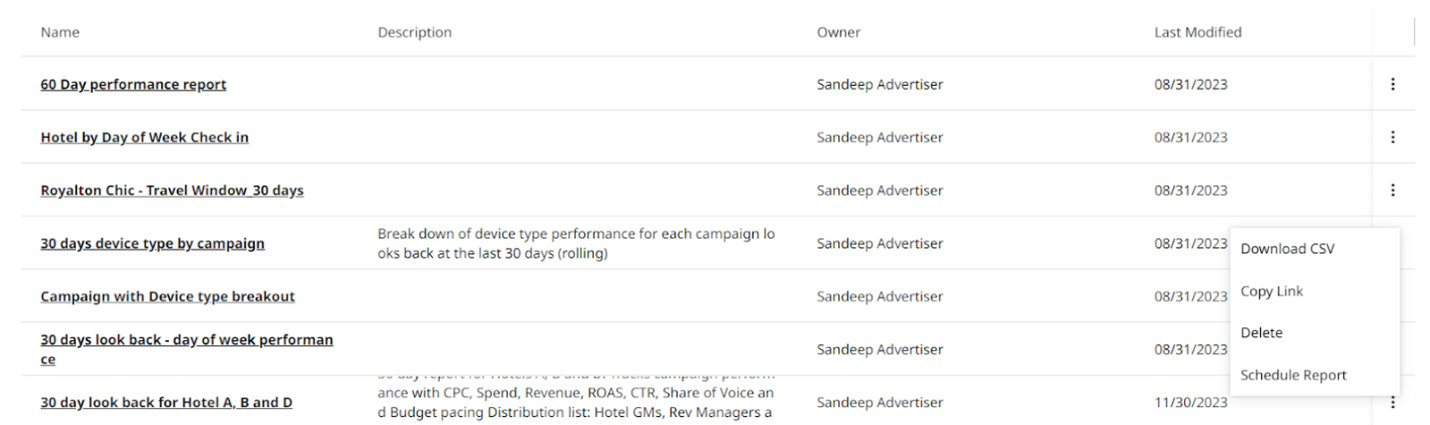Open 30 day look back for Hotel A, B and D
The image size is (1430, 425).
[x=166, y=403]
